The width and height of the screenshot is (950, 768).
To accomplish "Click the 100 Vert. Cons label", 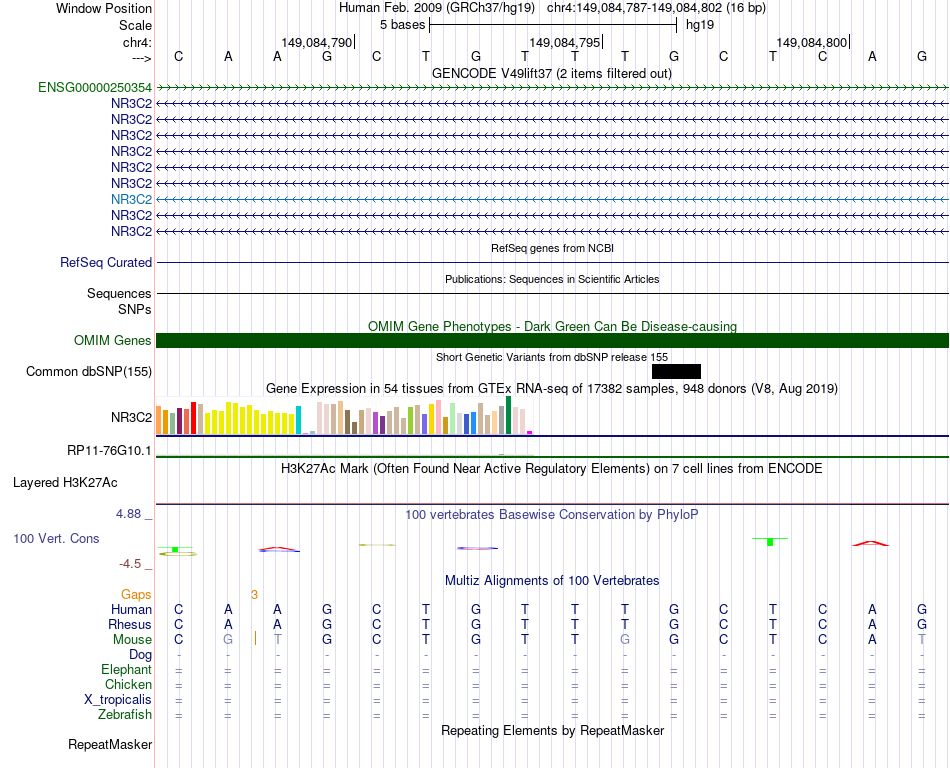I will (x=56, y=538).
